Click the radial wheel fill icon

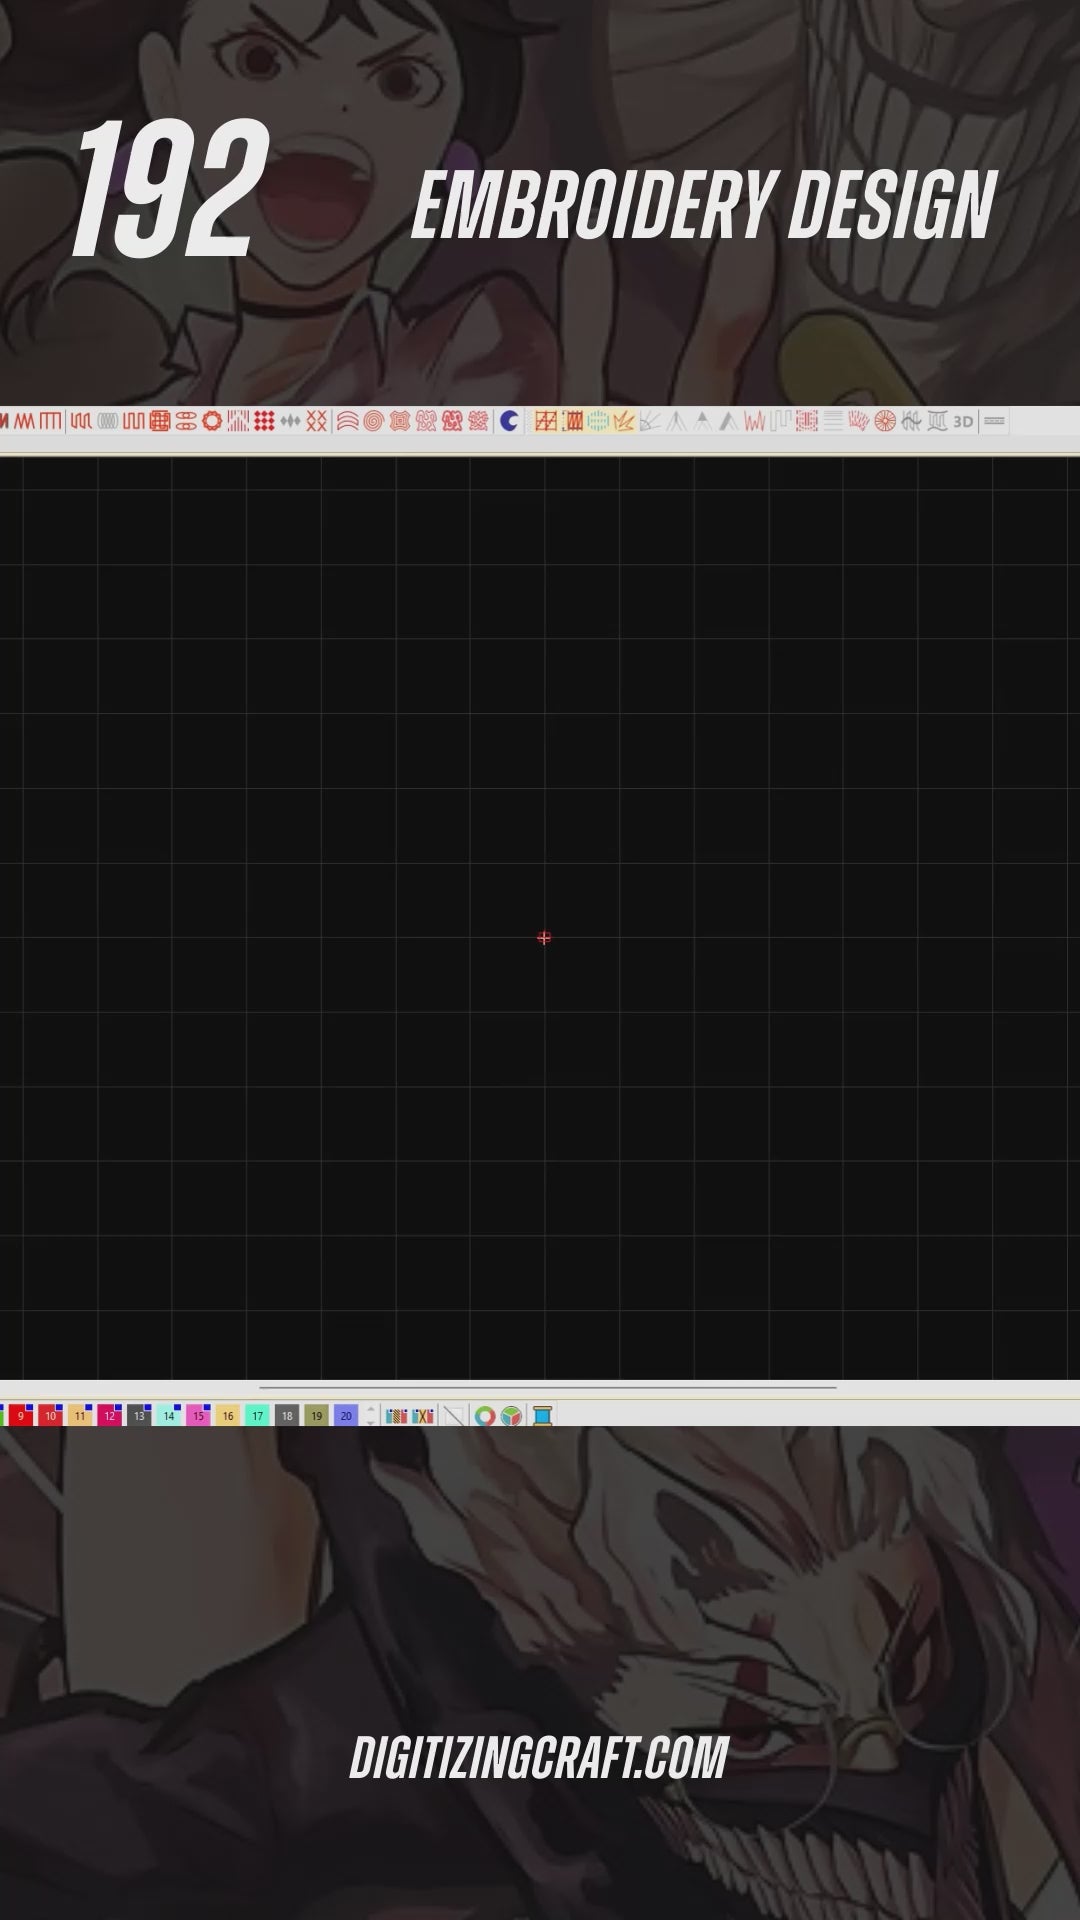(x=885, y=422)
